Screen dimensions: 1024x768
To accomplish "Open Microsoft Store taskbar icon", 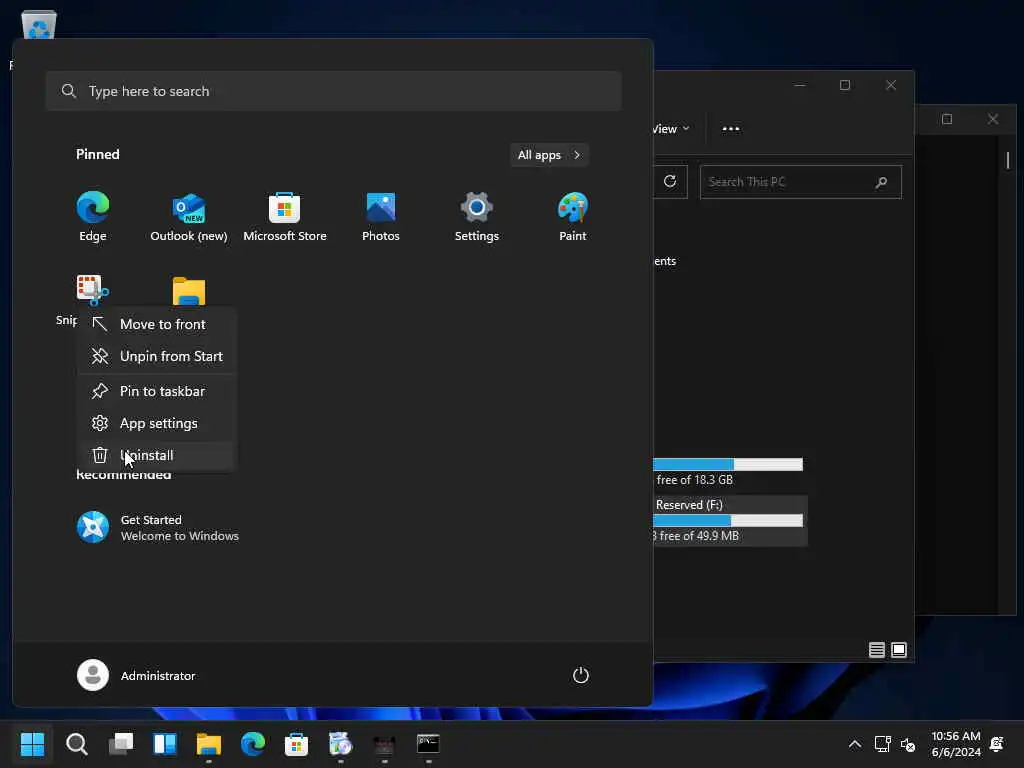I will 296,744.
